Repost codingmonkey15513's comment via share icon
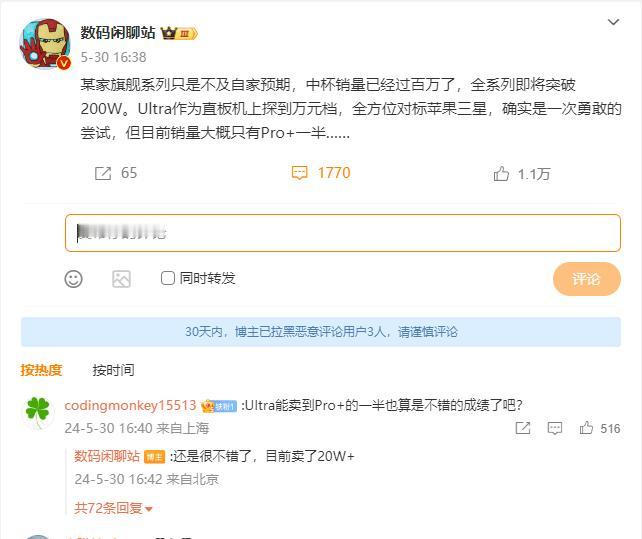Image resolution: width=642 pixels, height=539 pixels. tap(523, 428)
